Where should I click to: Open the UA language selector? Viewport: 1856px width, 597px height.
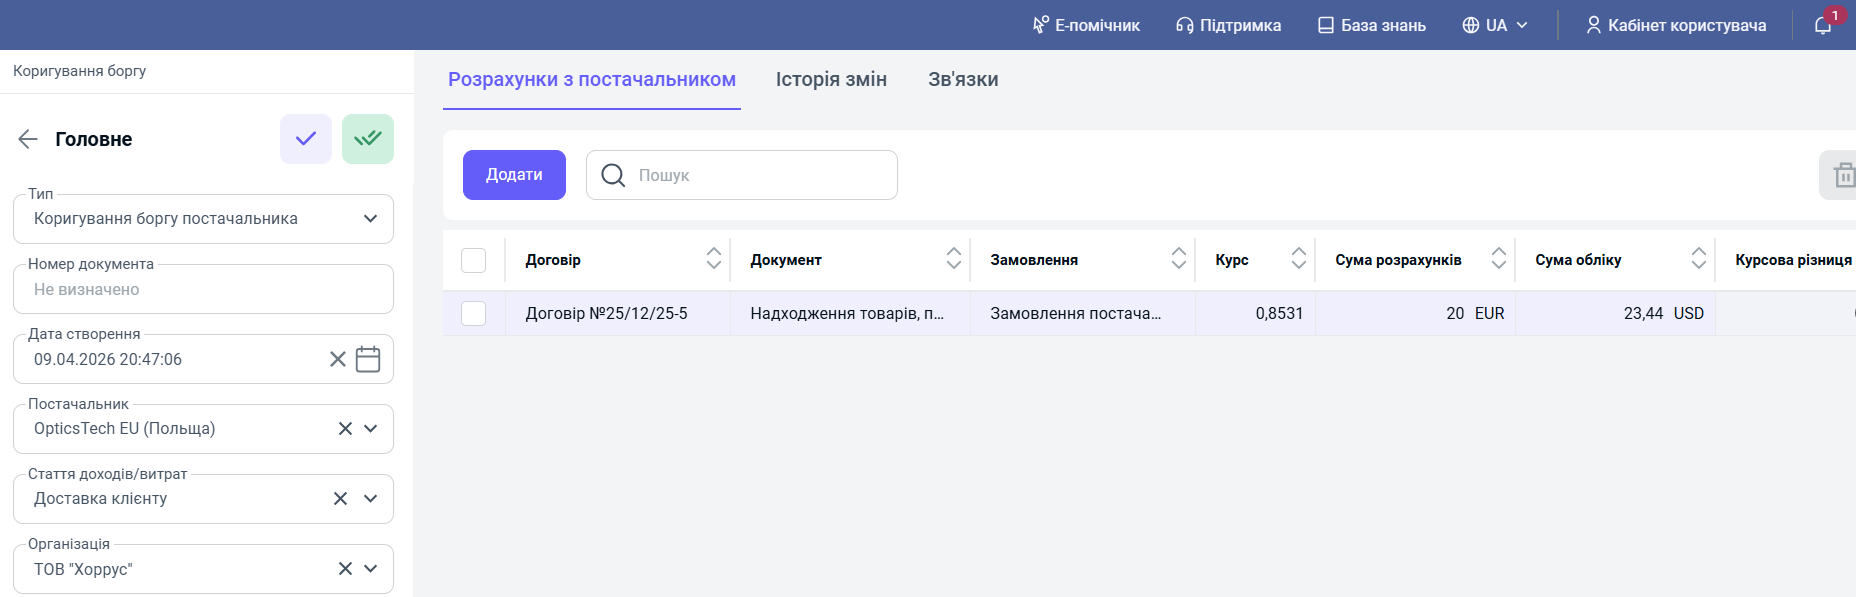coord(1495,25)
